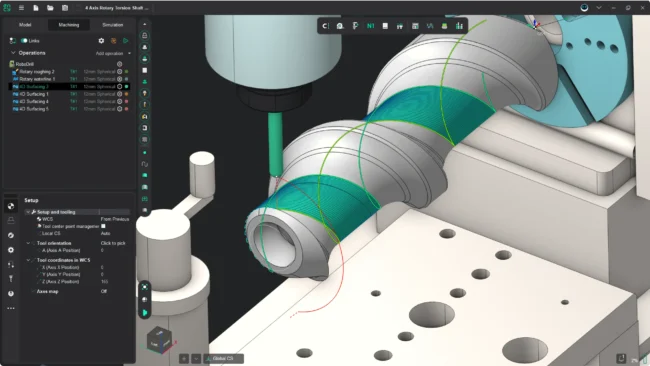Viewport: 650px width, 366px height.
Task: Click the green N1 icon in viewport toolbar
Action: click(x=370, y=26)
